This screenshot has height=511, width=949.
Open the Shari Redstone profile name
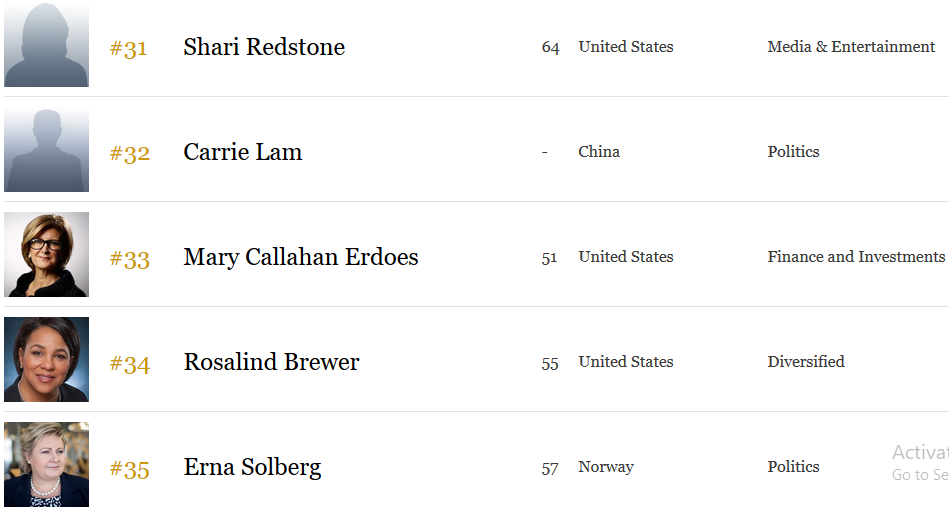click(x=264, y=47)
